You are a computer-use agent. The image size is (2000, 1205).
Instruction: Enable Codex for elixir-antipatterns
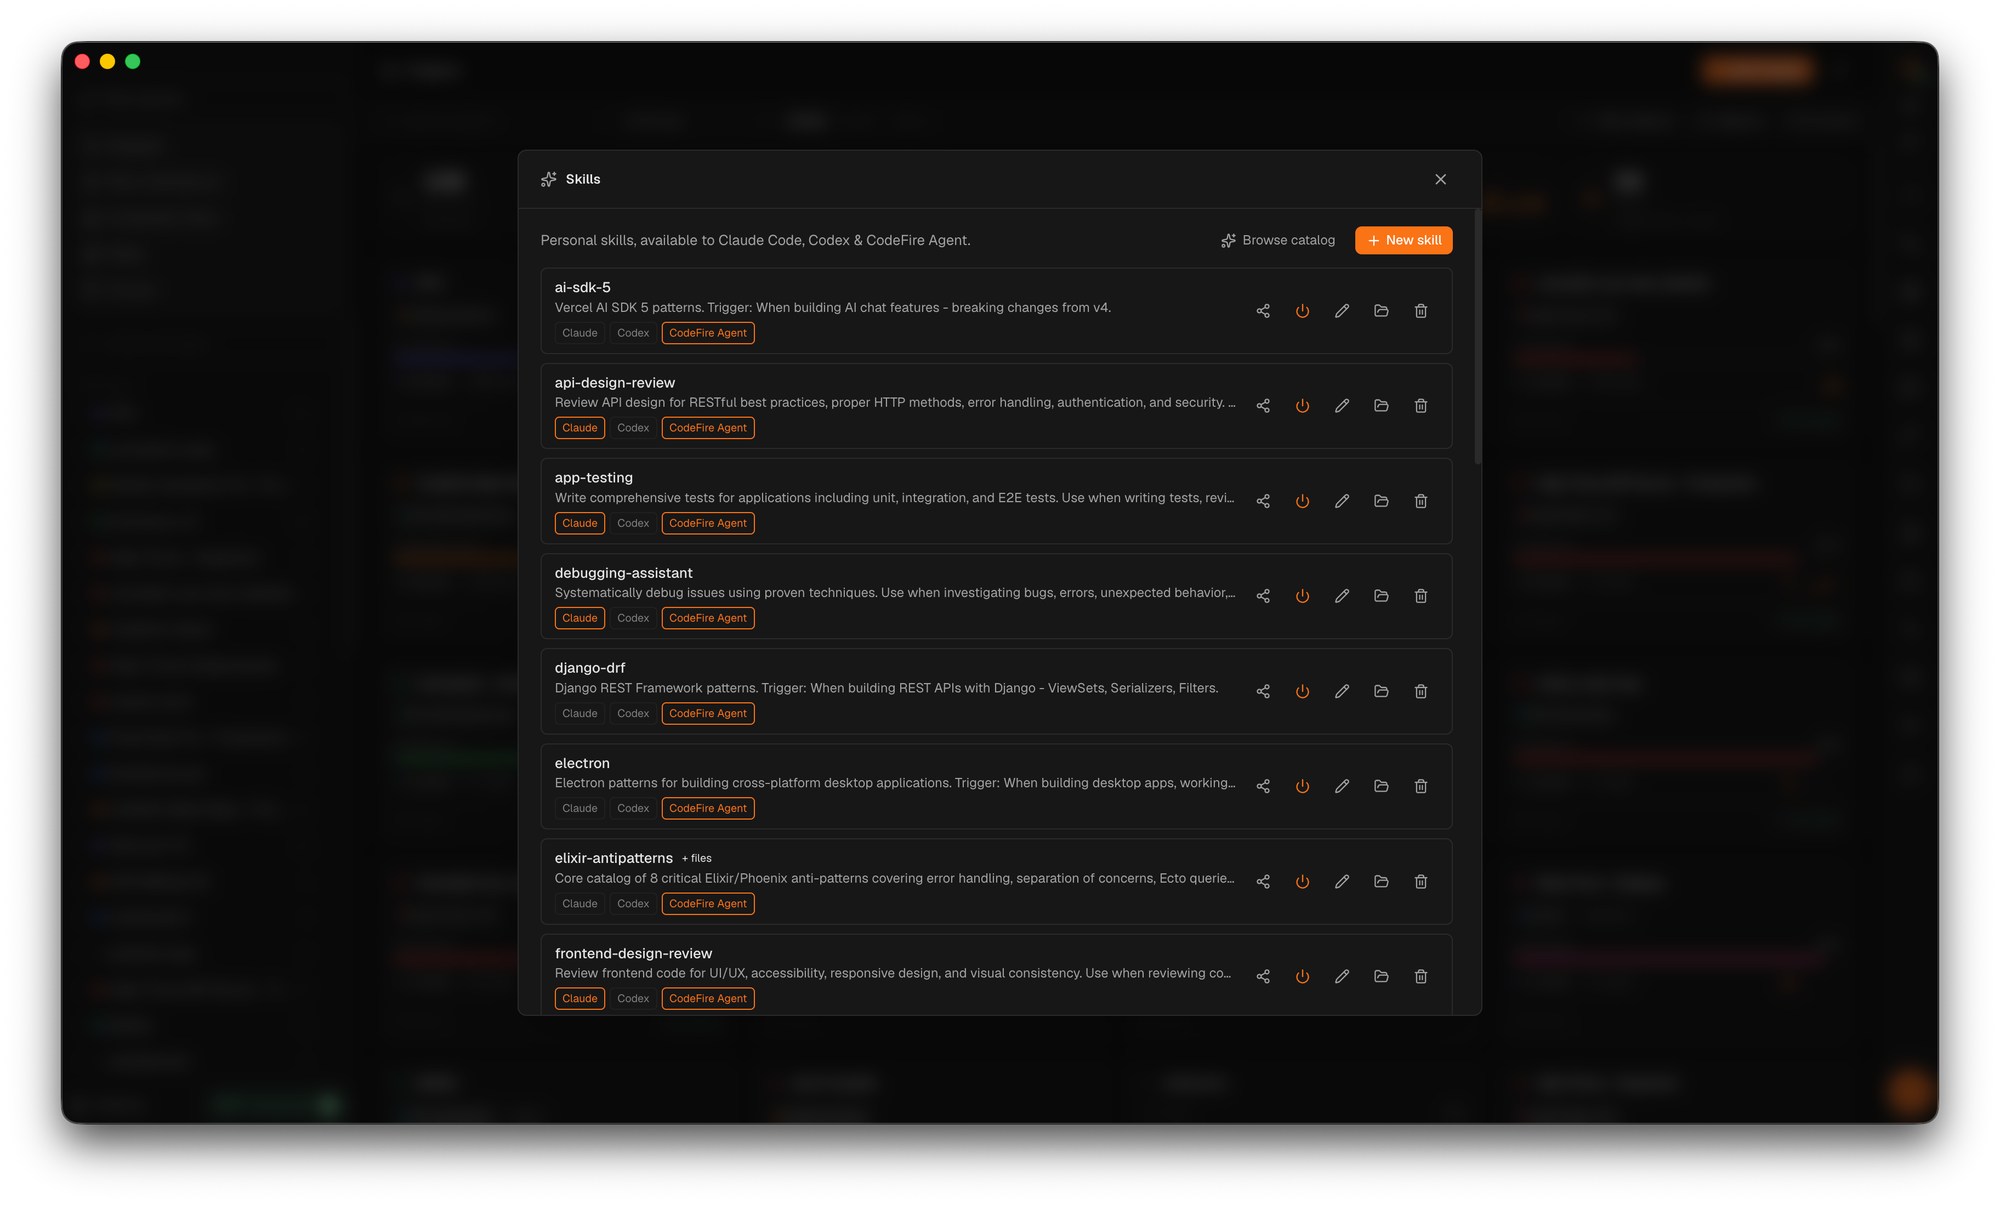point(633,903)
